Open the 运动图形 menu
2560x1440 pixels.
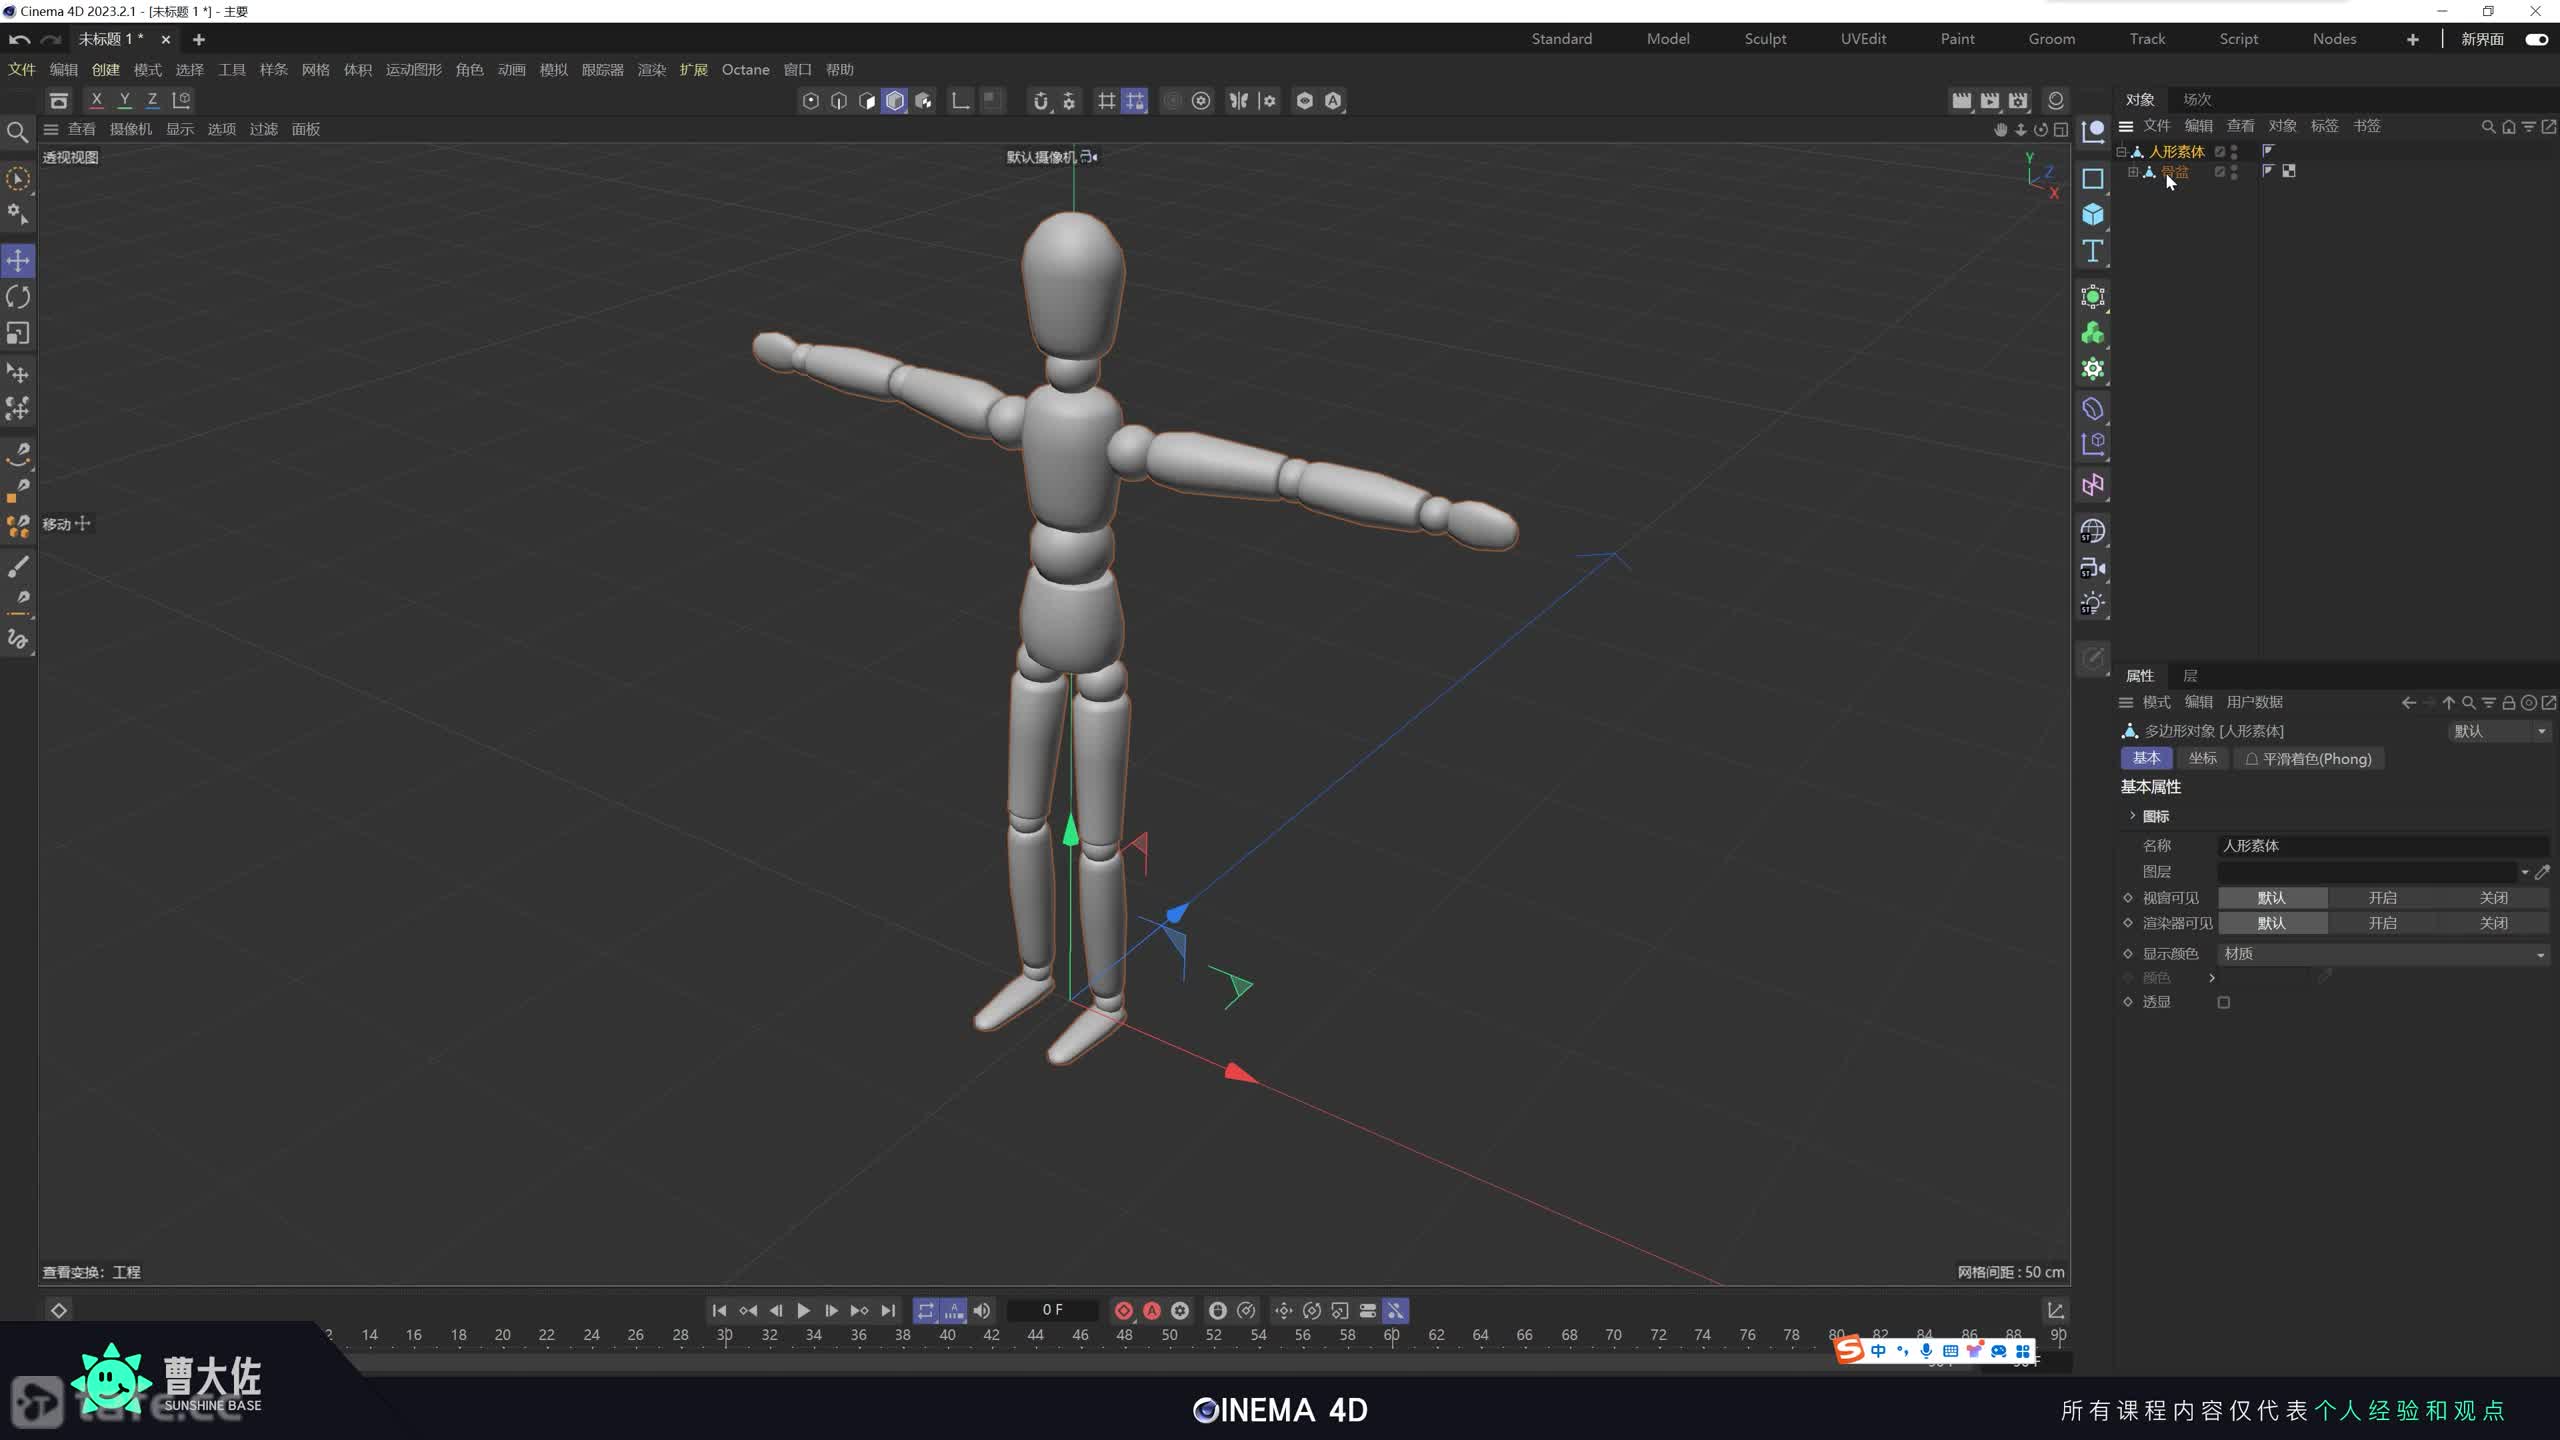coord(413,70)
